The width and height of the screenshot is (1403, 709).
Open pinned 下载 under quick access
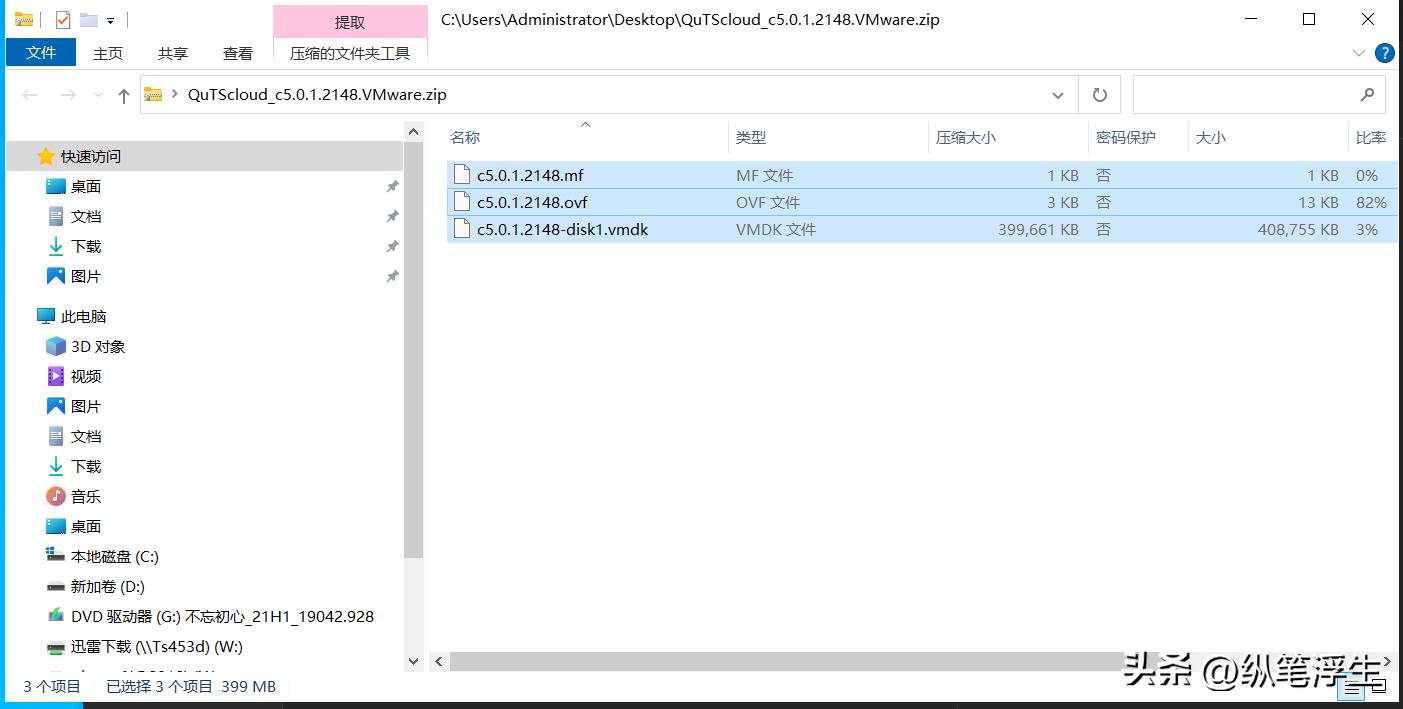(86, 246)
